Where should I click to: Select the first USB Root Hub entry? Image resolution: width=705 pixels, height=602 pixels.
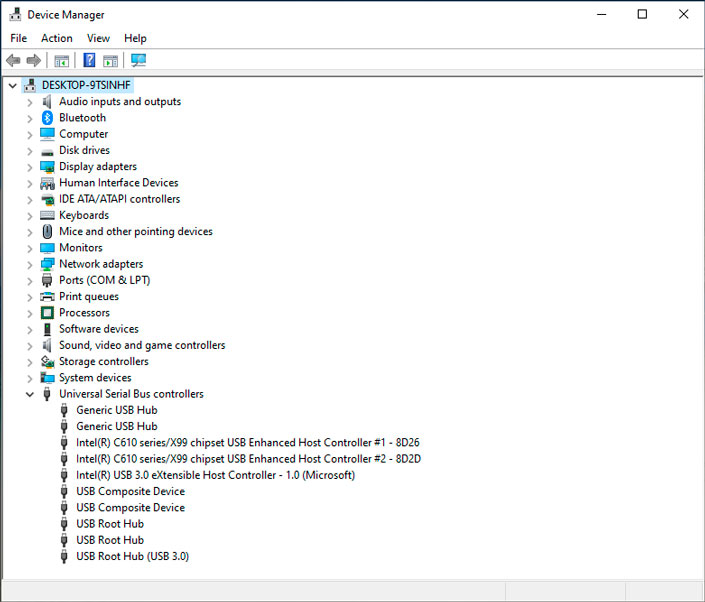coord(110,524)
